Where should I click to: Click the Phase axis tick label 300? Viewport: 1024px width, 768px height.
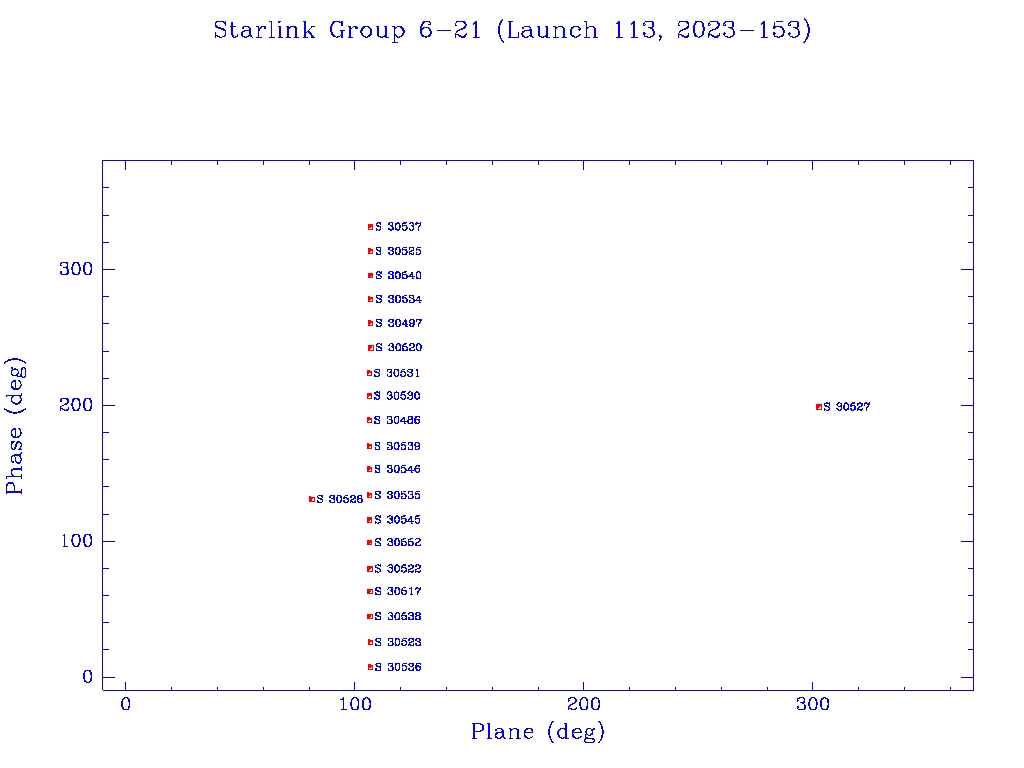pos(76,269)
